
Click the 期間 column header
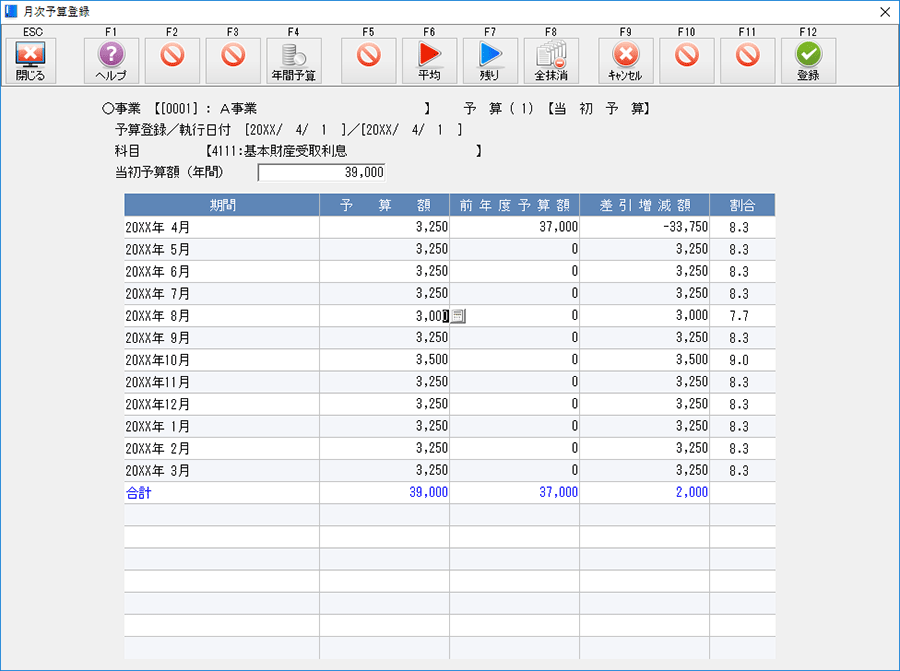222,205
